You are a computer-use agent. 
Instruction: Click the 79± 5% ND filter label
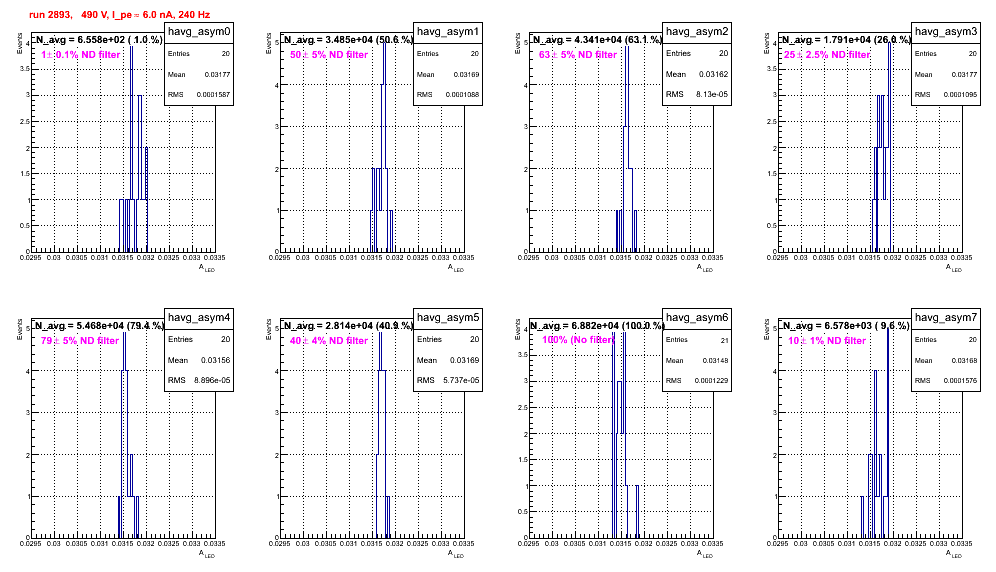[80, 341]
